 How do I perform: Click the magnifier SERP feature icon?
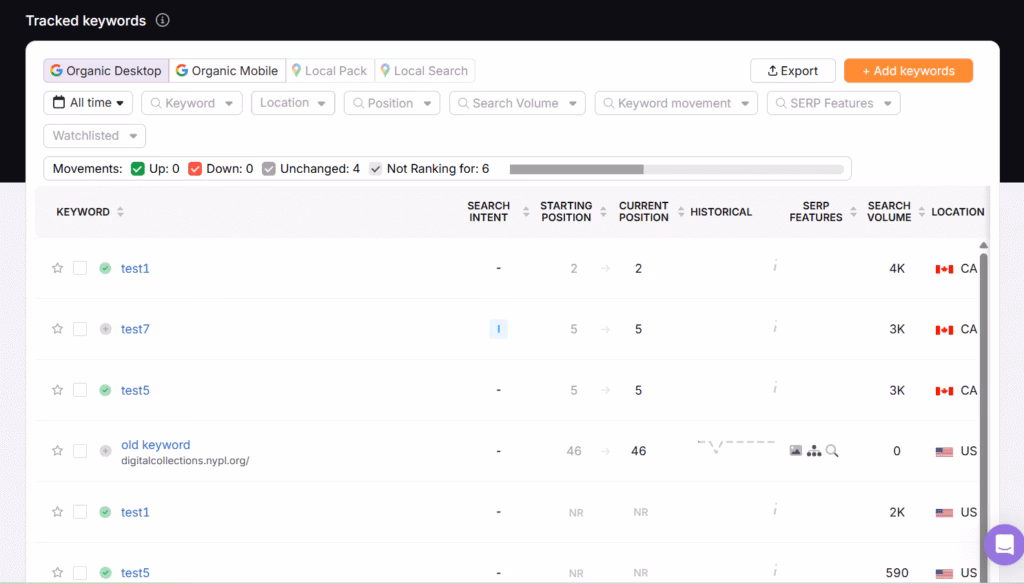tap(831, 450)
